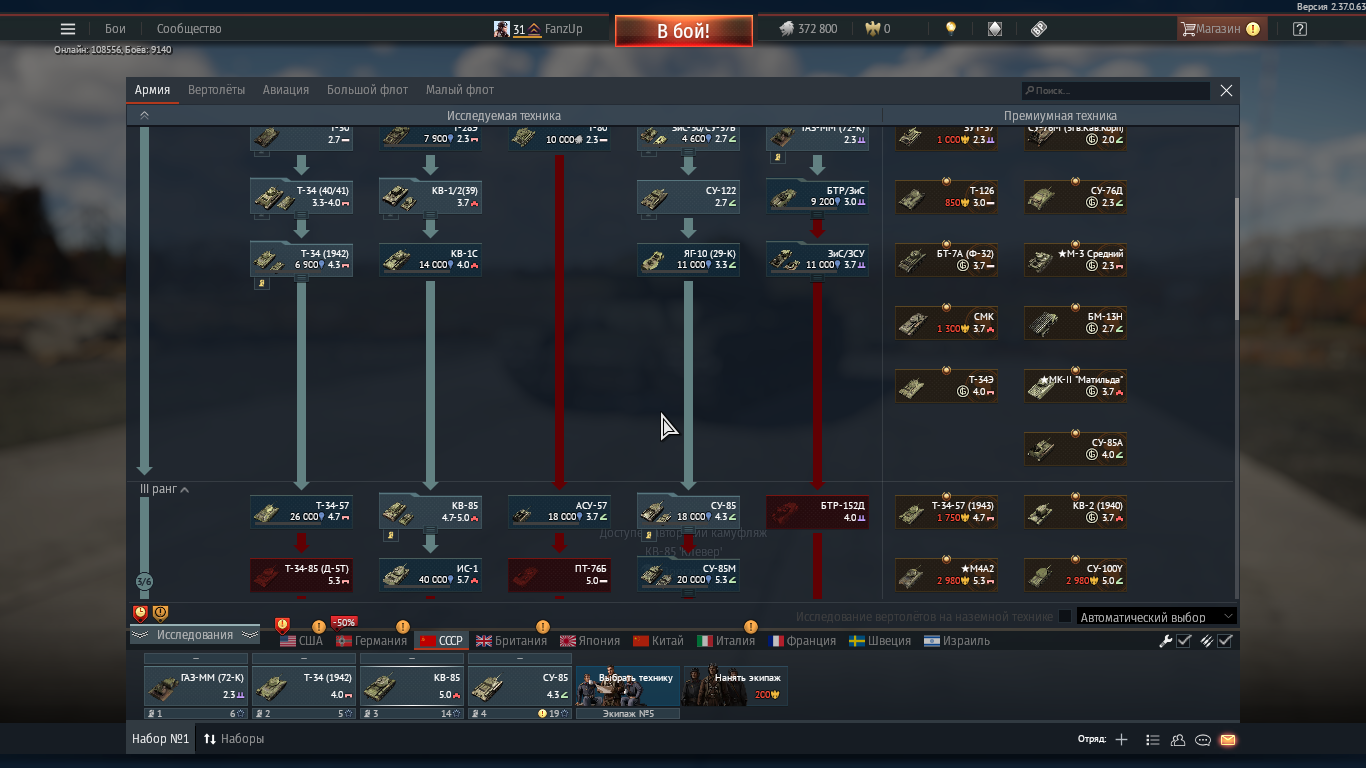Open the help question mark icon
Screen dimensions: 1366x768
pyautogui.click(x=1299, y=29)
